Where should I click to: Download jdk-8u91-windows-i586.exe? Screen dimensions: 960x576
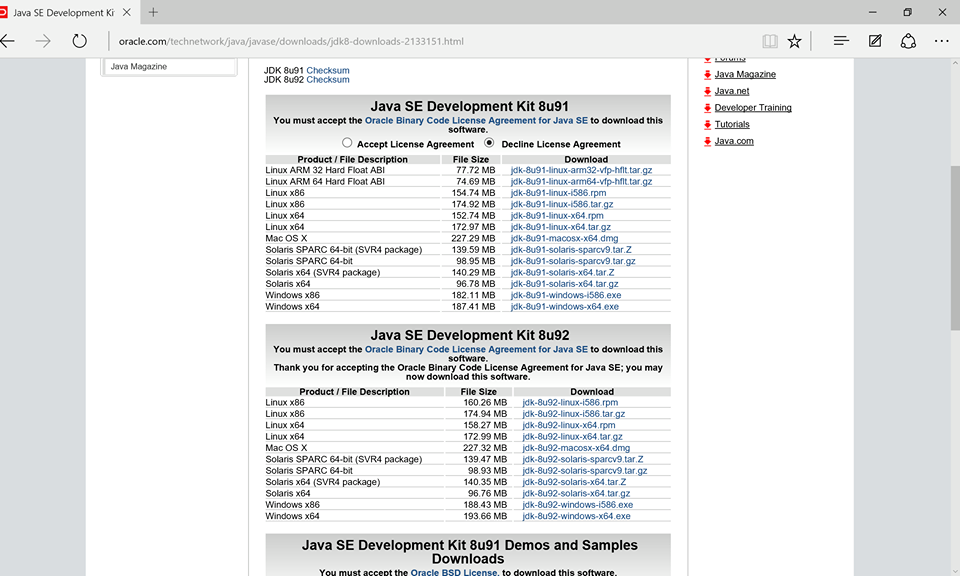coord(566,295)
